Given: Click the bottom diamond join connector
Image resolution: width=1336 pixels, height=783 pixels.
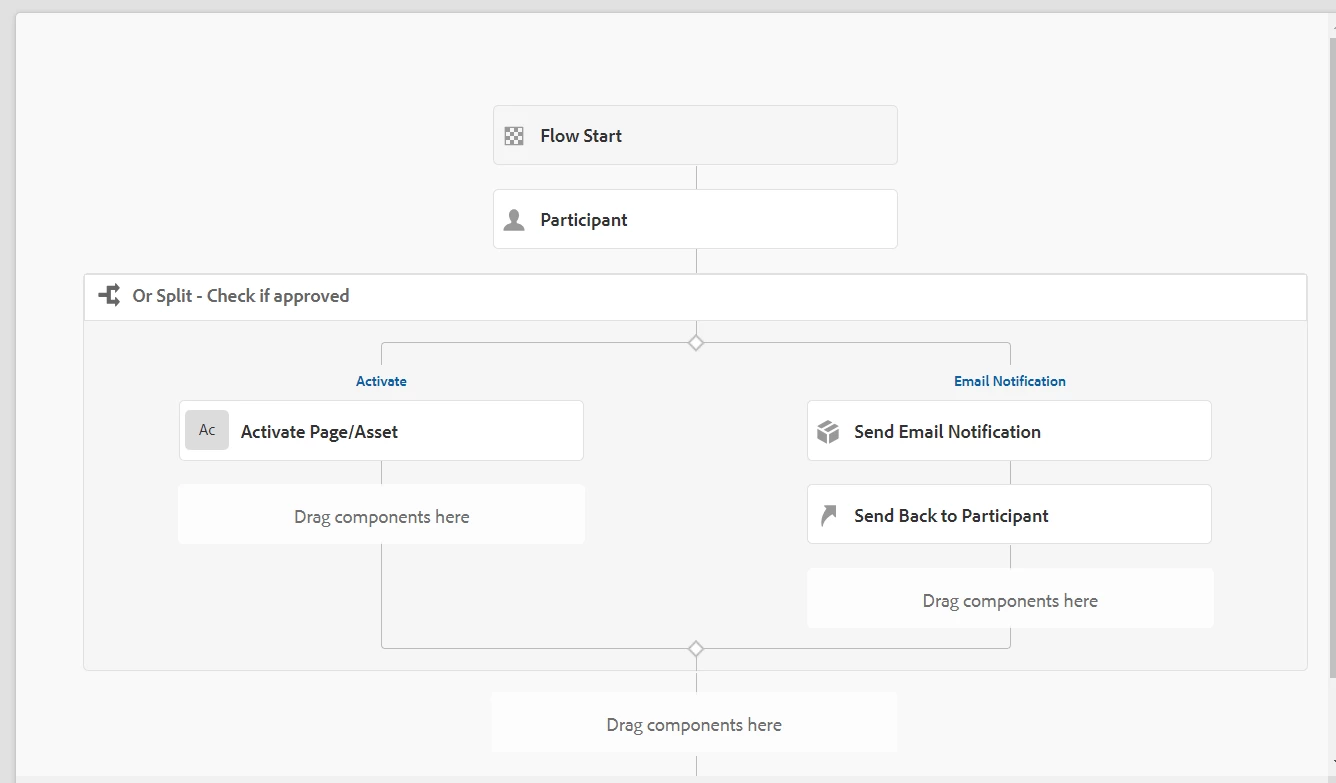Looking at the screenshot, I should point(696,649).
